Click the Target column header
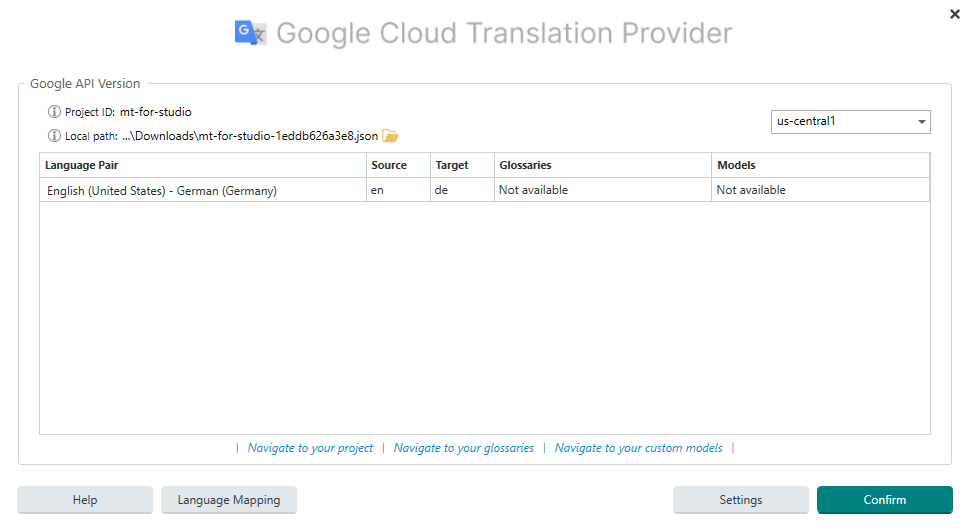Viewport: 975px width, 530px height. click(x=462, y=165)
